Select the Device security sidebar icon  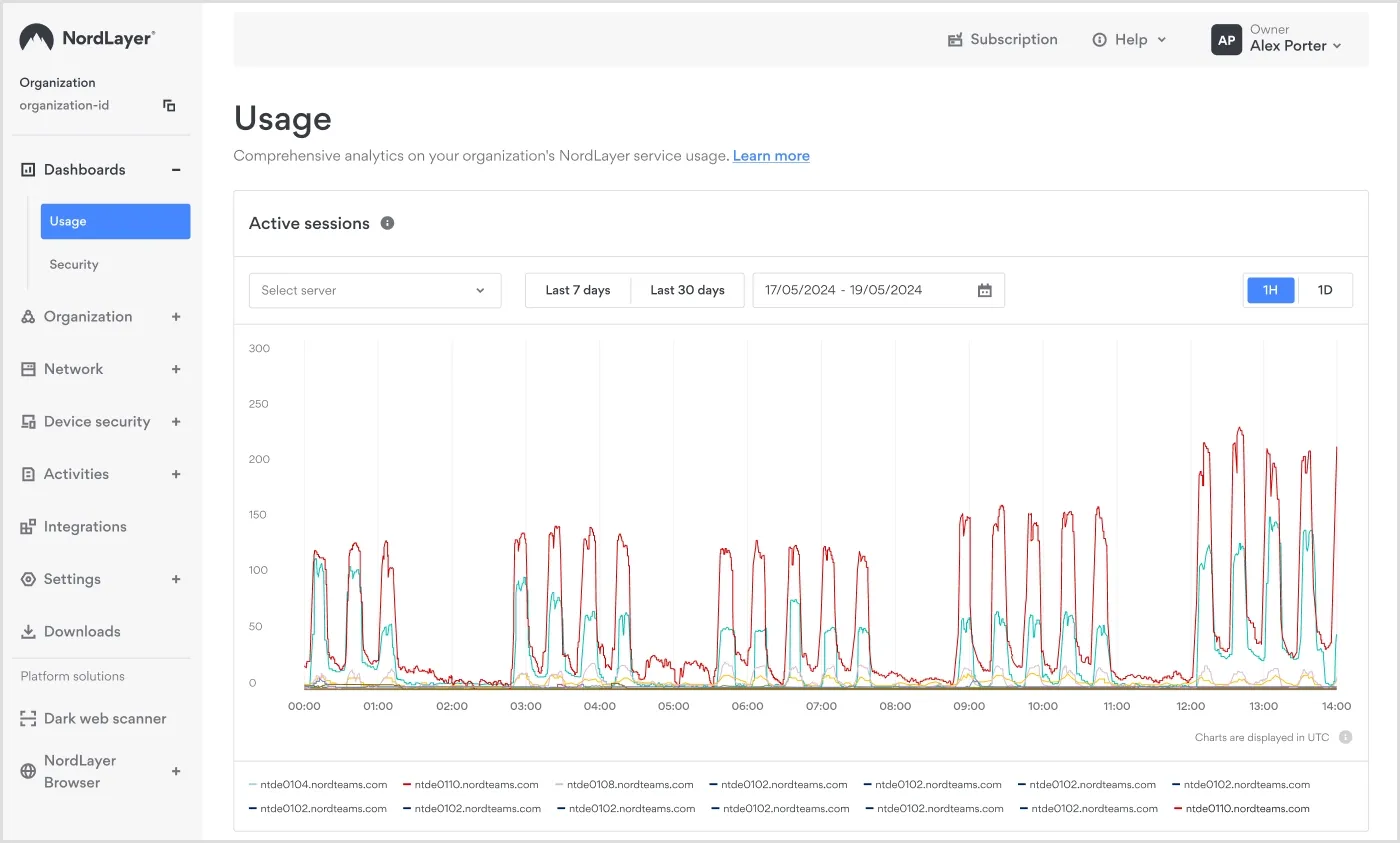pyautogui.click(x=29, y=421)
